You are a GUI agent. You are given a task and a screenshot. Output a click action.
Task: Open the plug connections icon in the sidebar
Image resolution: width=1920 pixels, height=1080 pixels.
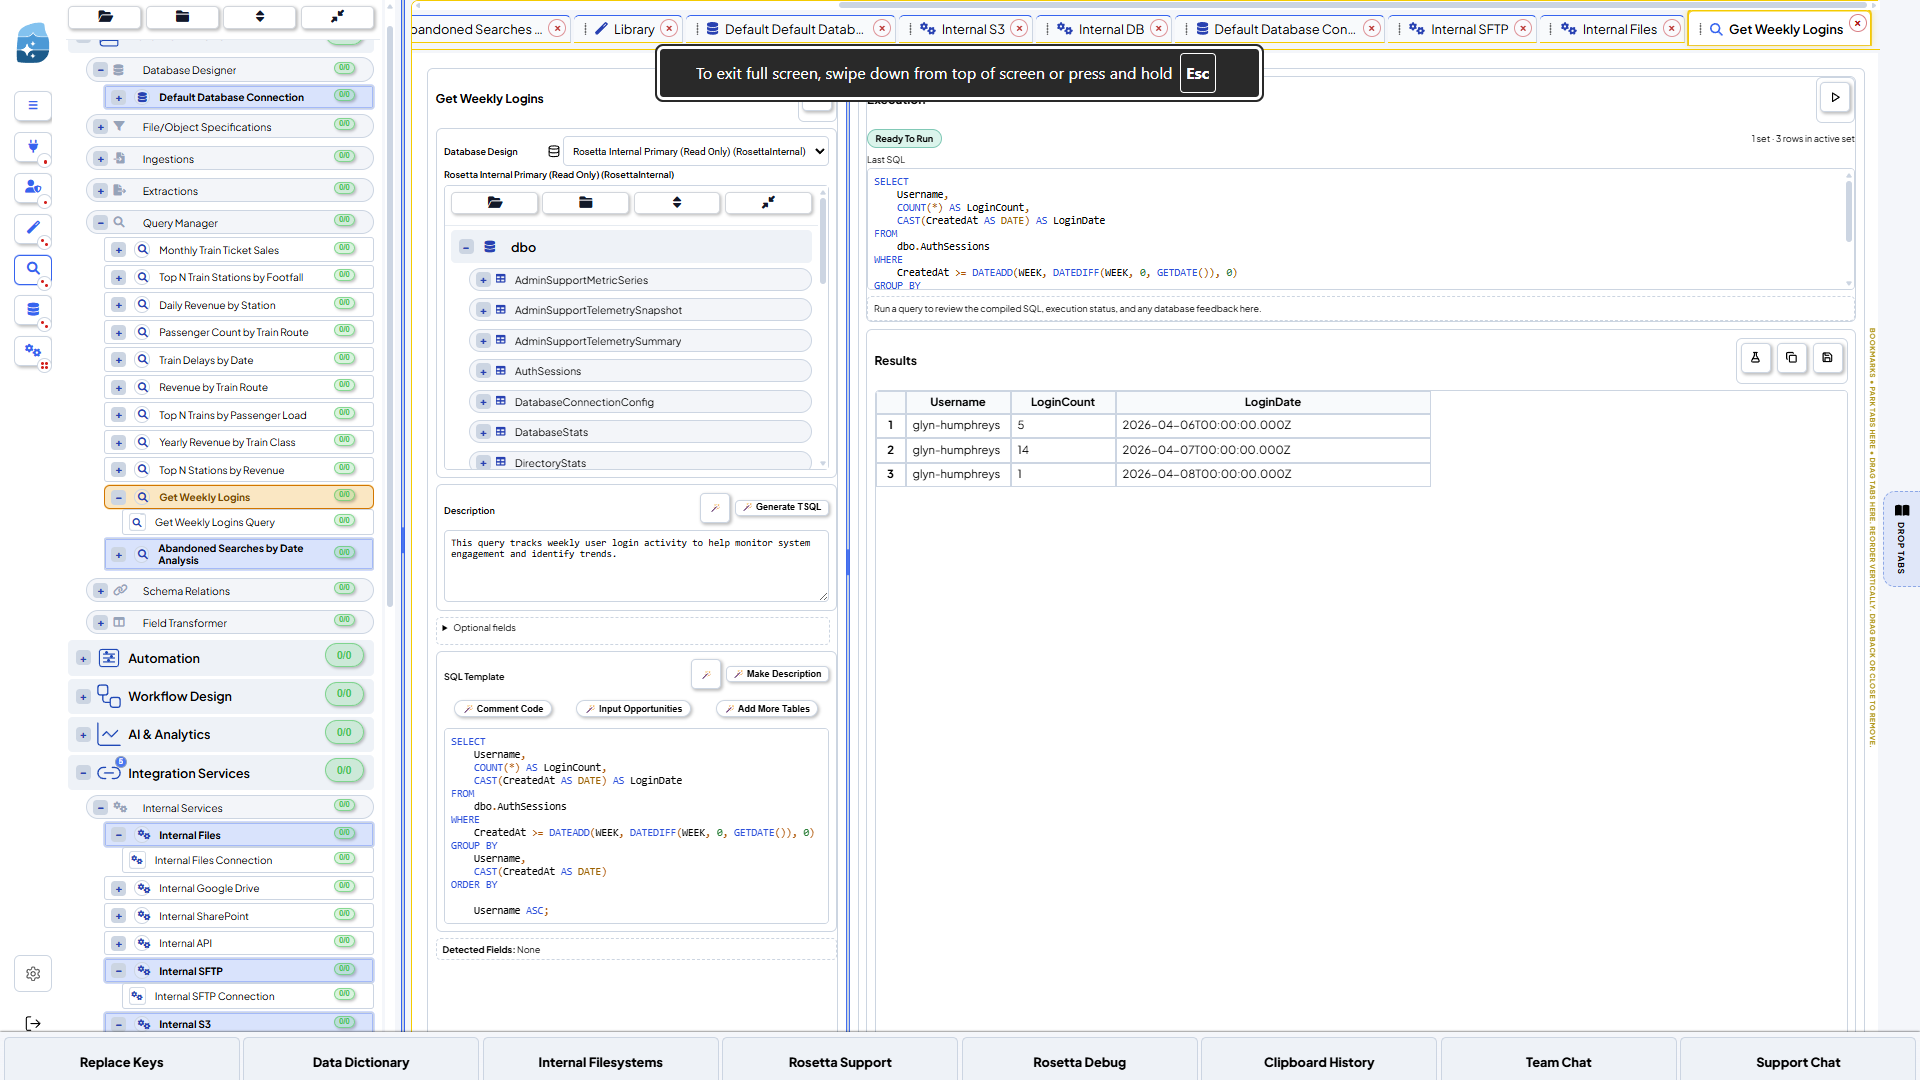33,148
